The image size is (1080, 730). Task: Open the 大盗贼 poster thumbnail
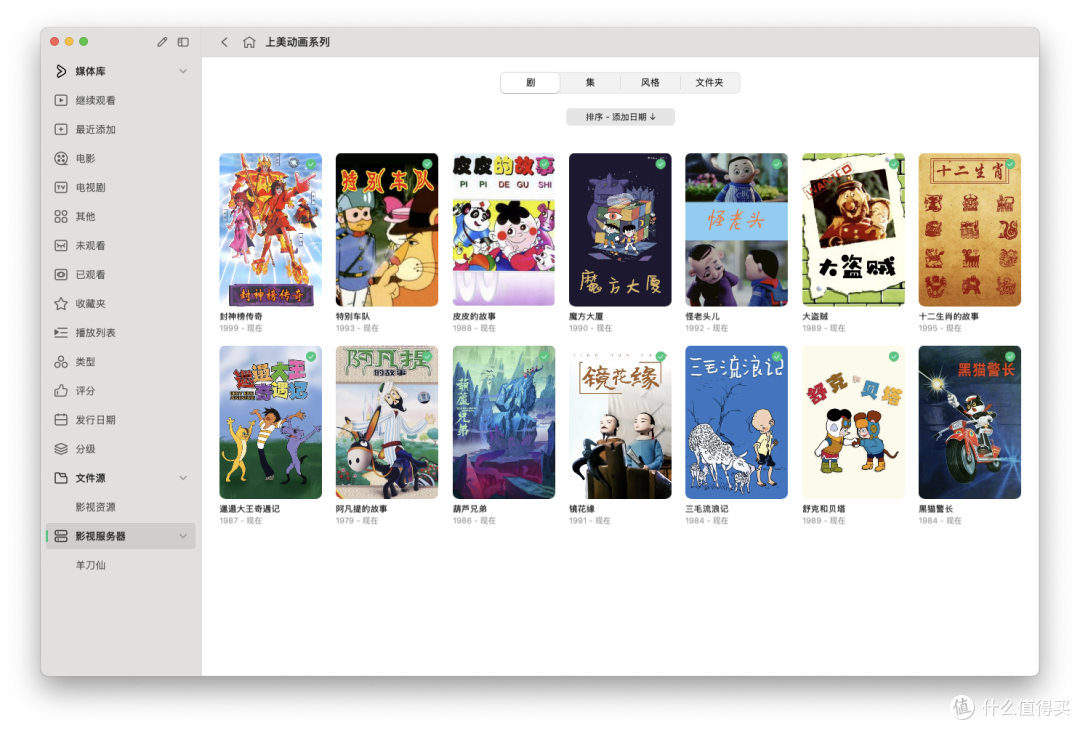[853, 228]
